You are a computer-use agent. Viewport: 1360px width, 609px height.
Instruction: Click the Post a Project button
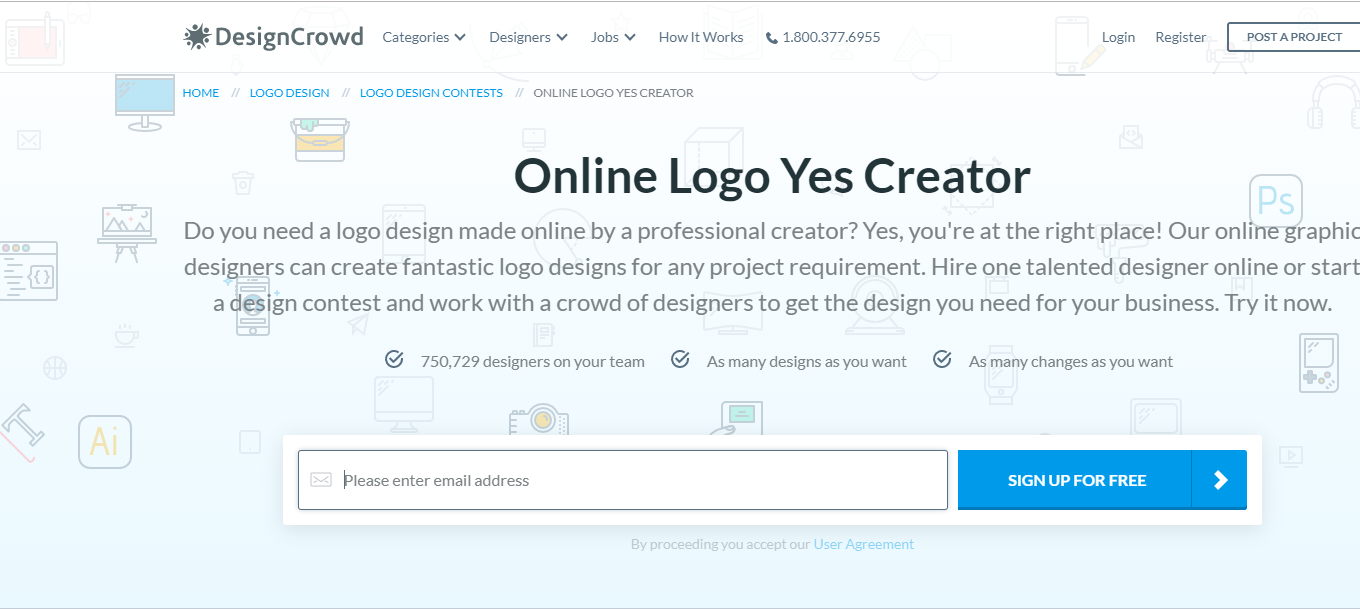tap(1294, 37)
